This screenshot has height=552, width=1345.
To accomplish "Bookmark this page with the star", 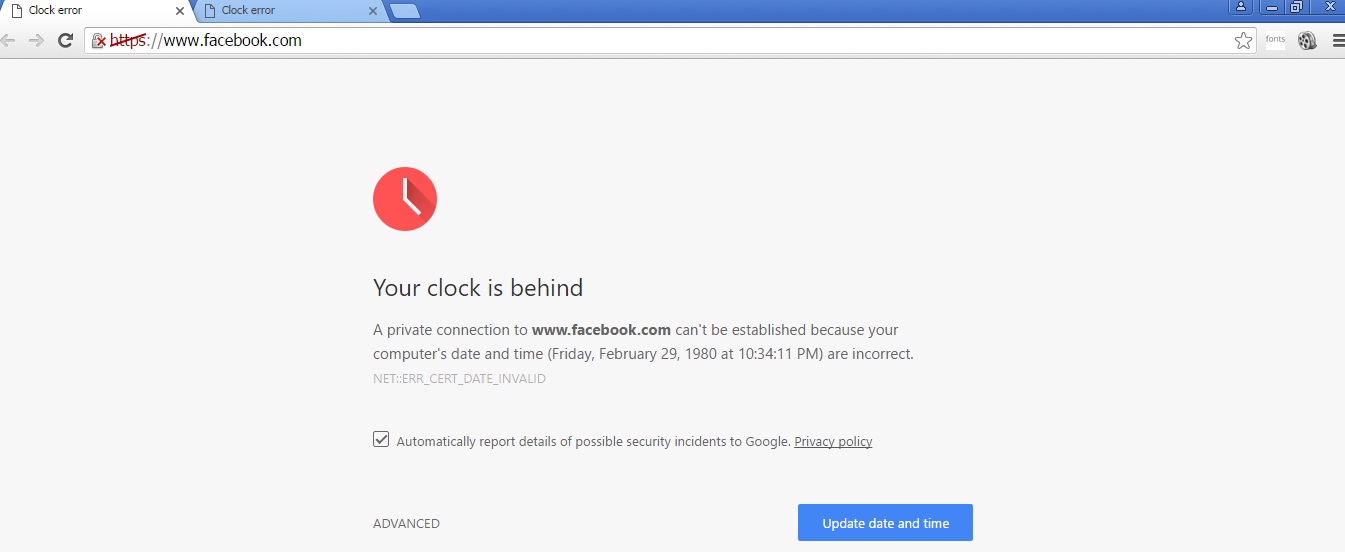I will click(x=1243, y=41).
